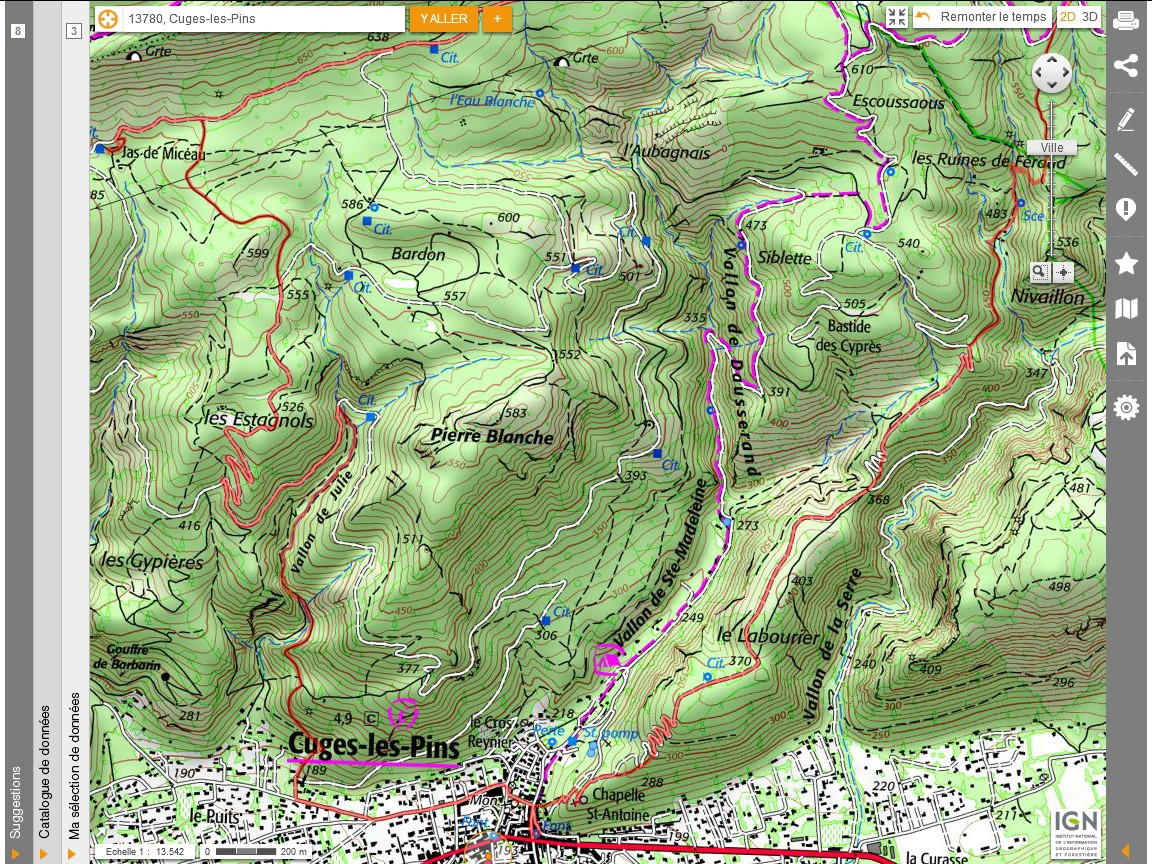1152x864 pixels.
Task: Click the Bardon map label
Action: click(418, 254)
